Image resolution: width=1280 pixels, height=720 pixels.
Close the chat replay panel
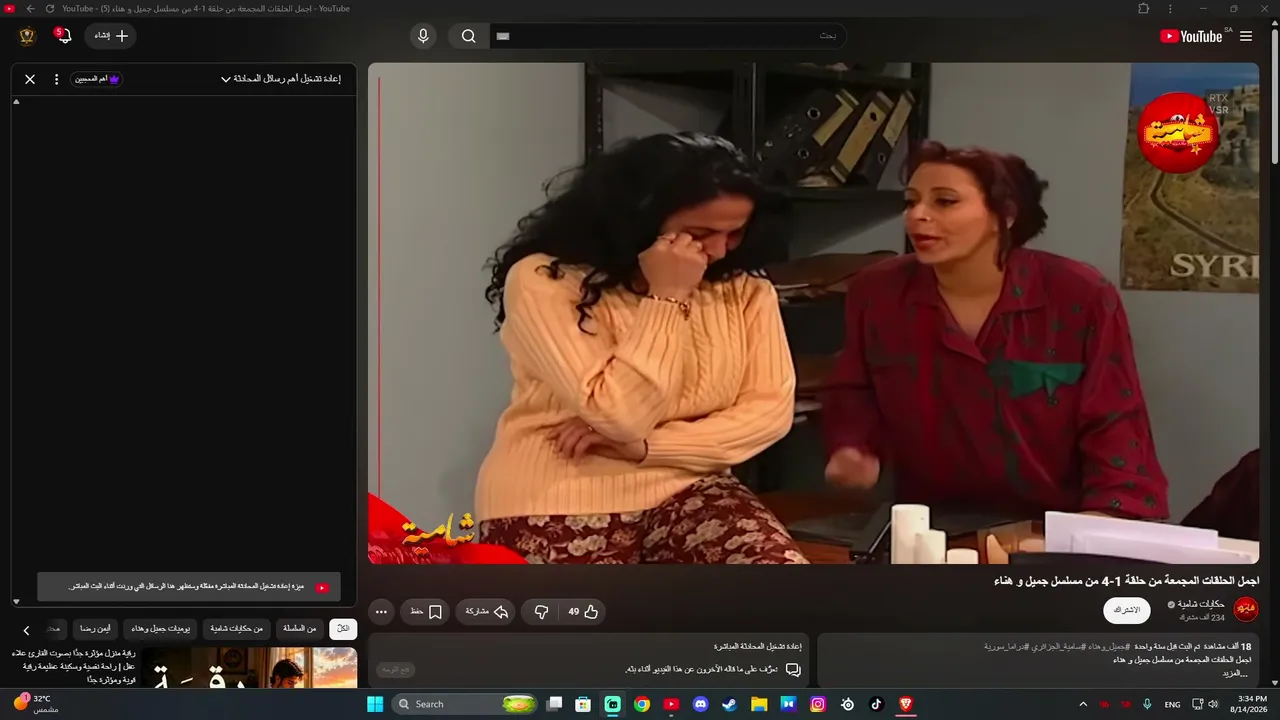point(30,79)
